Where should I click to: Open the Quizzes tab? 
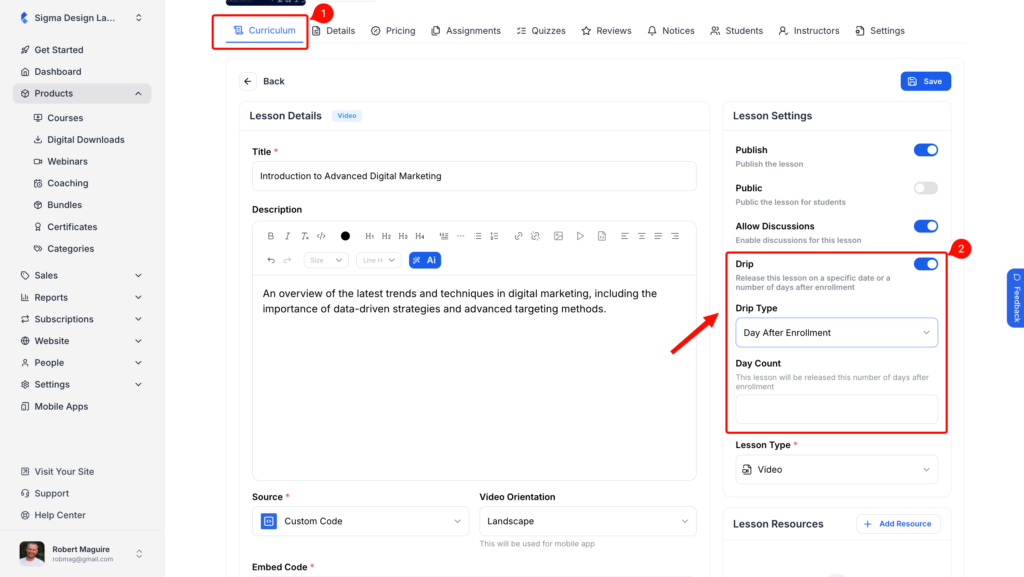541,31
